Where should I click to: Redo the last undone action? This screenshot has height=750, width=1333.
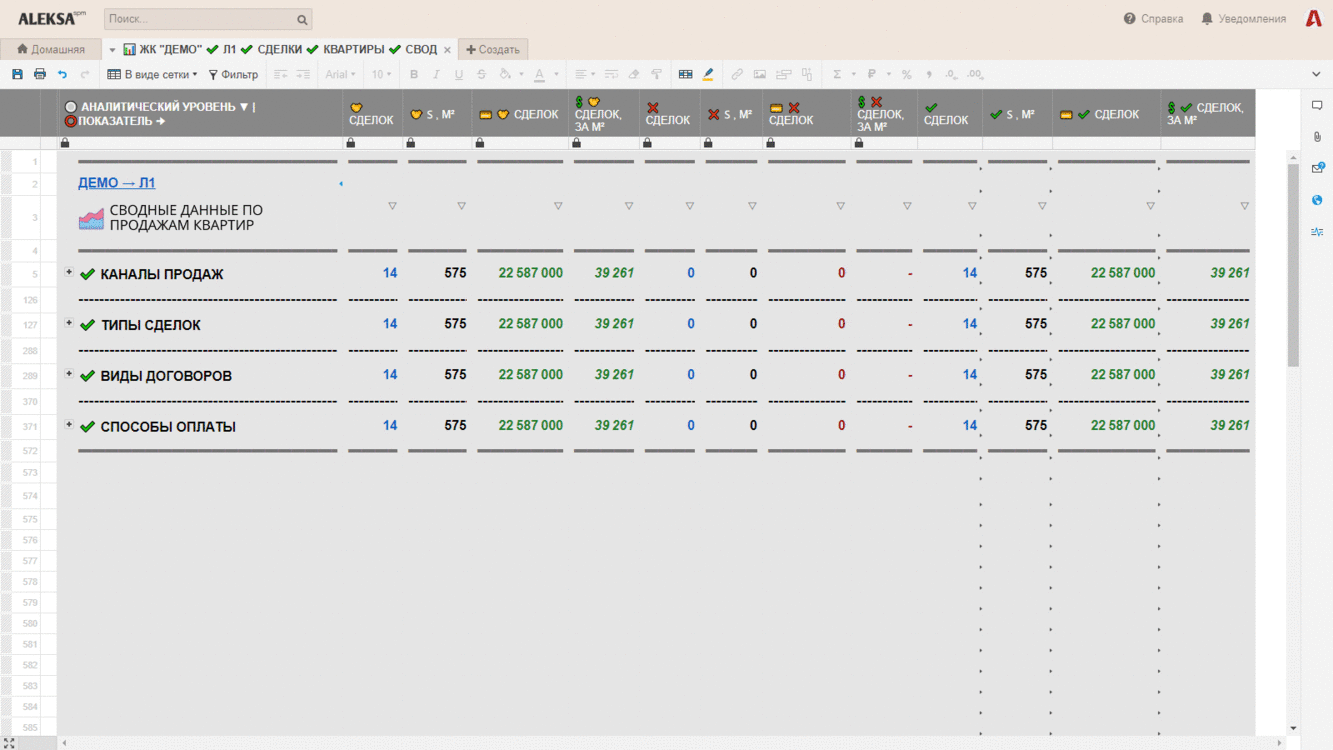85,74
